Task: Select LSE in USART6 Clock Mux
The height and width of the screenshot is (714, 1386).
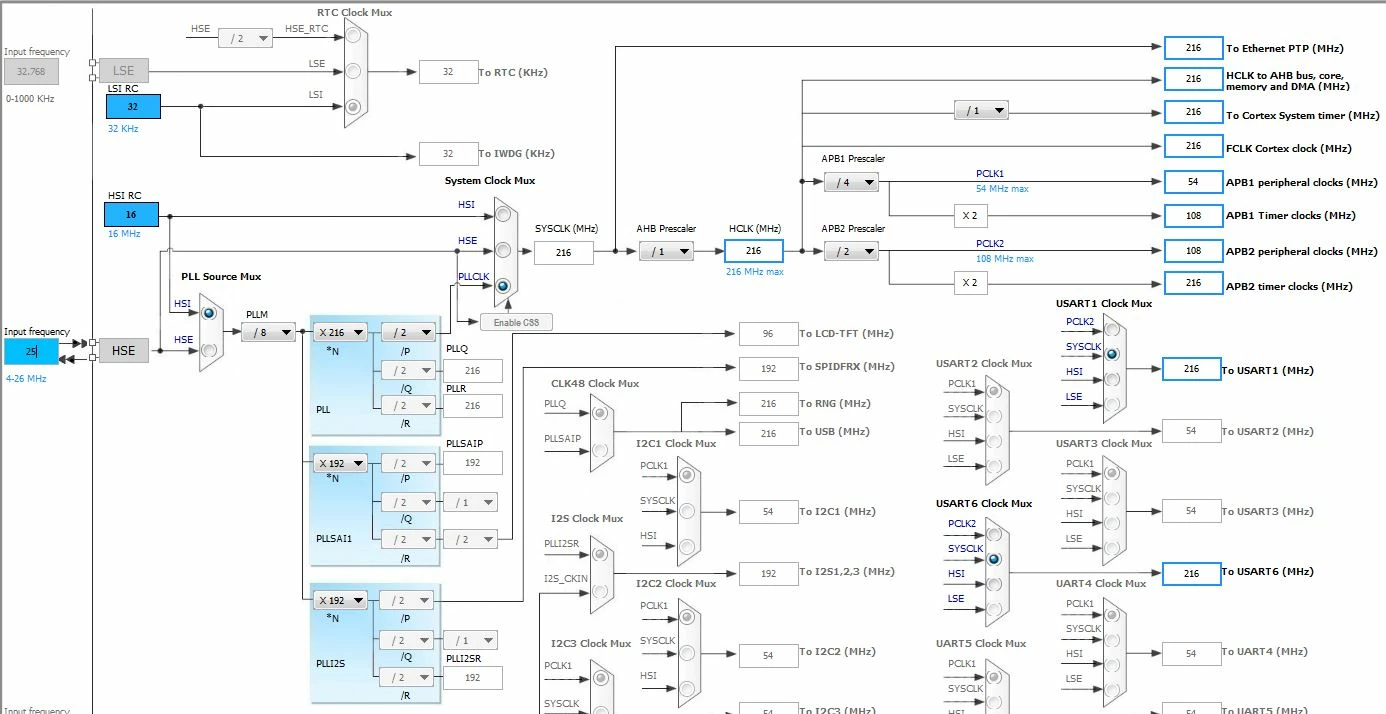Action: [x=994, y=607]
